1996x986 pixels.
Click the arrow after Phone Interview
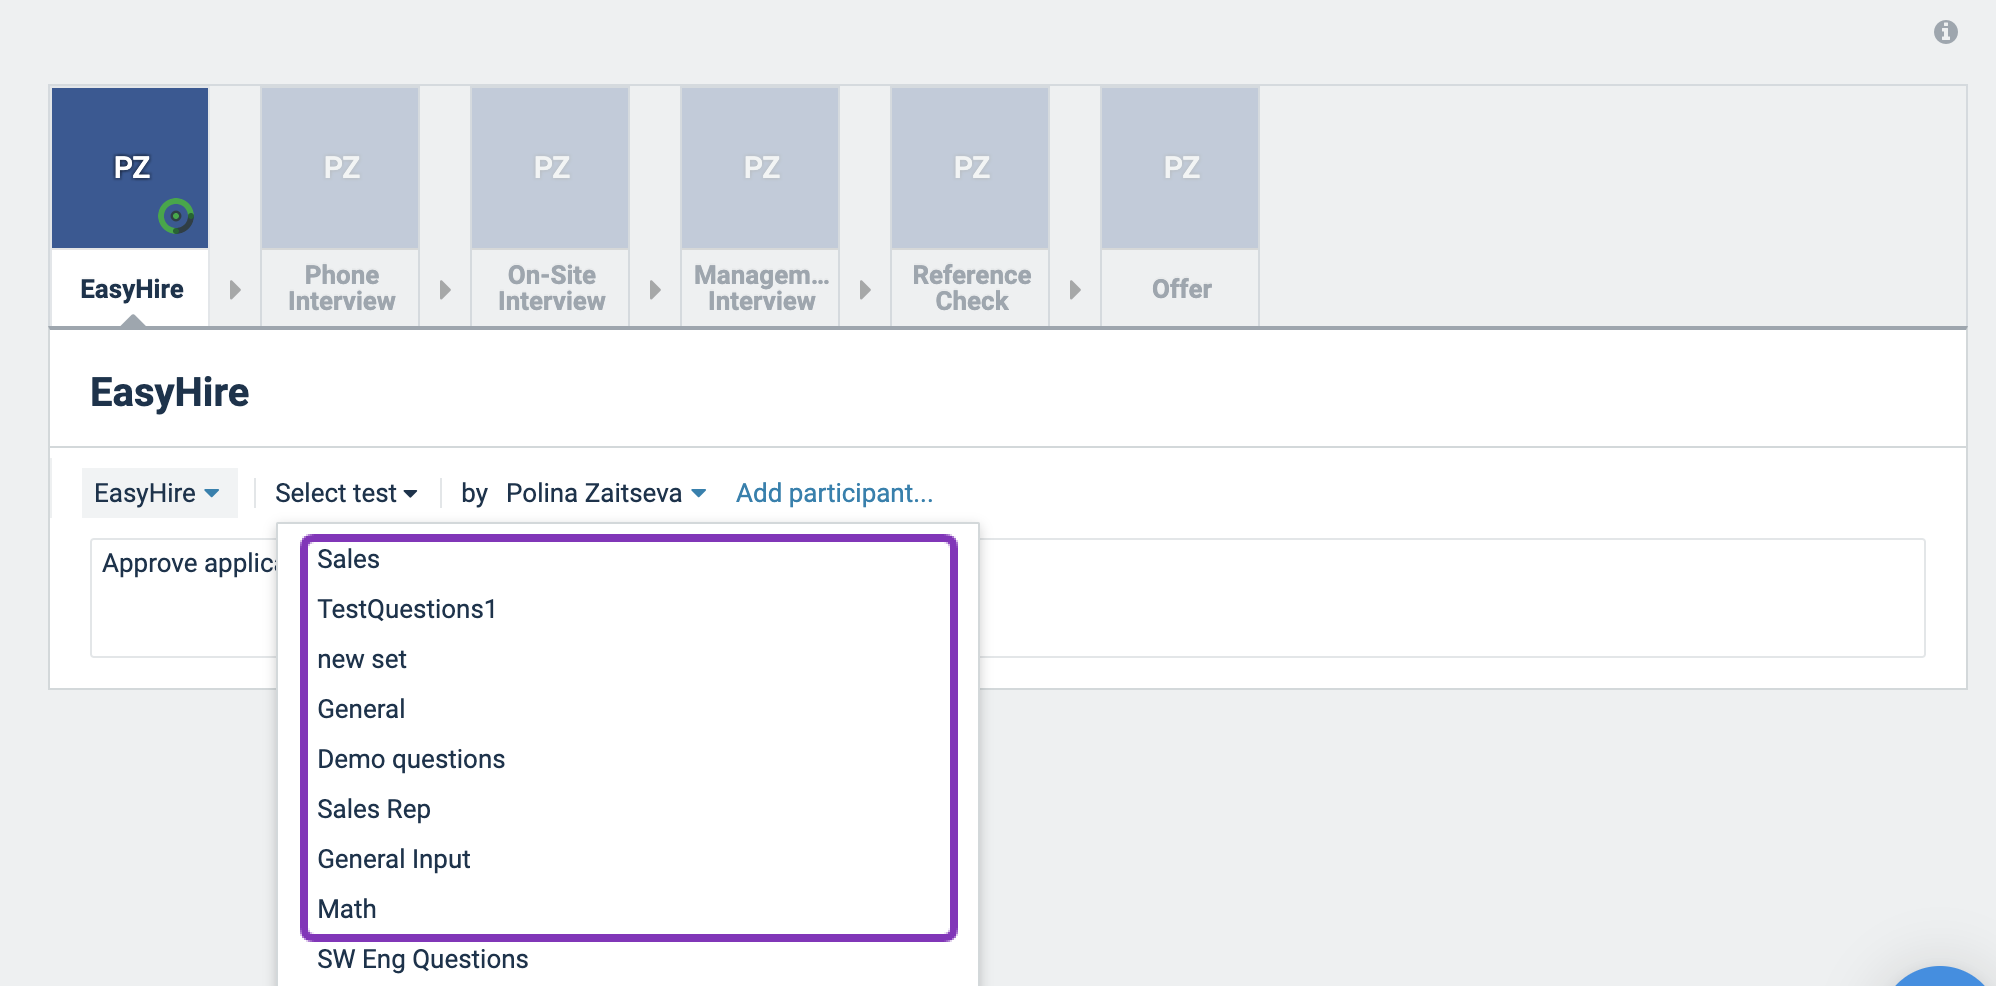pos(445,290)
